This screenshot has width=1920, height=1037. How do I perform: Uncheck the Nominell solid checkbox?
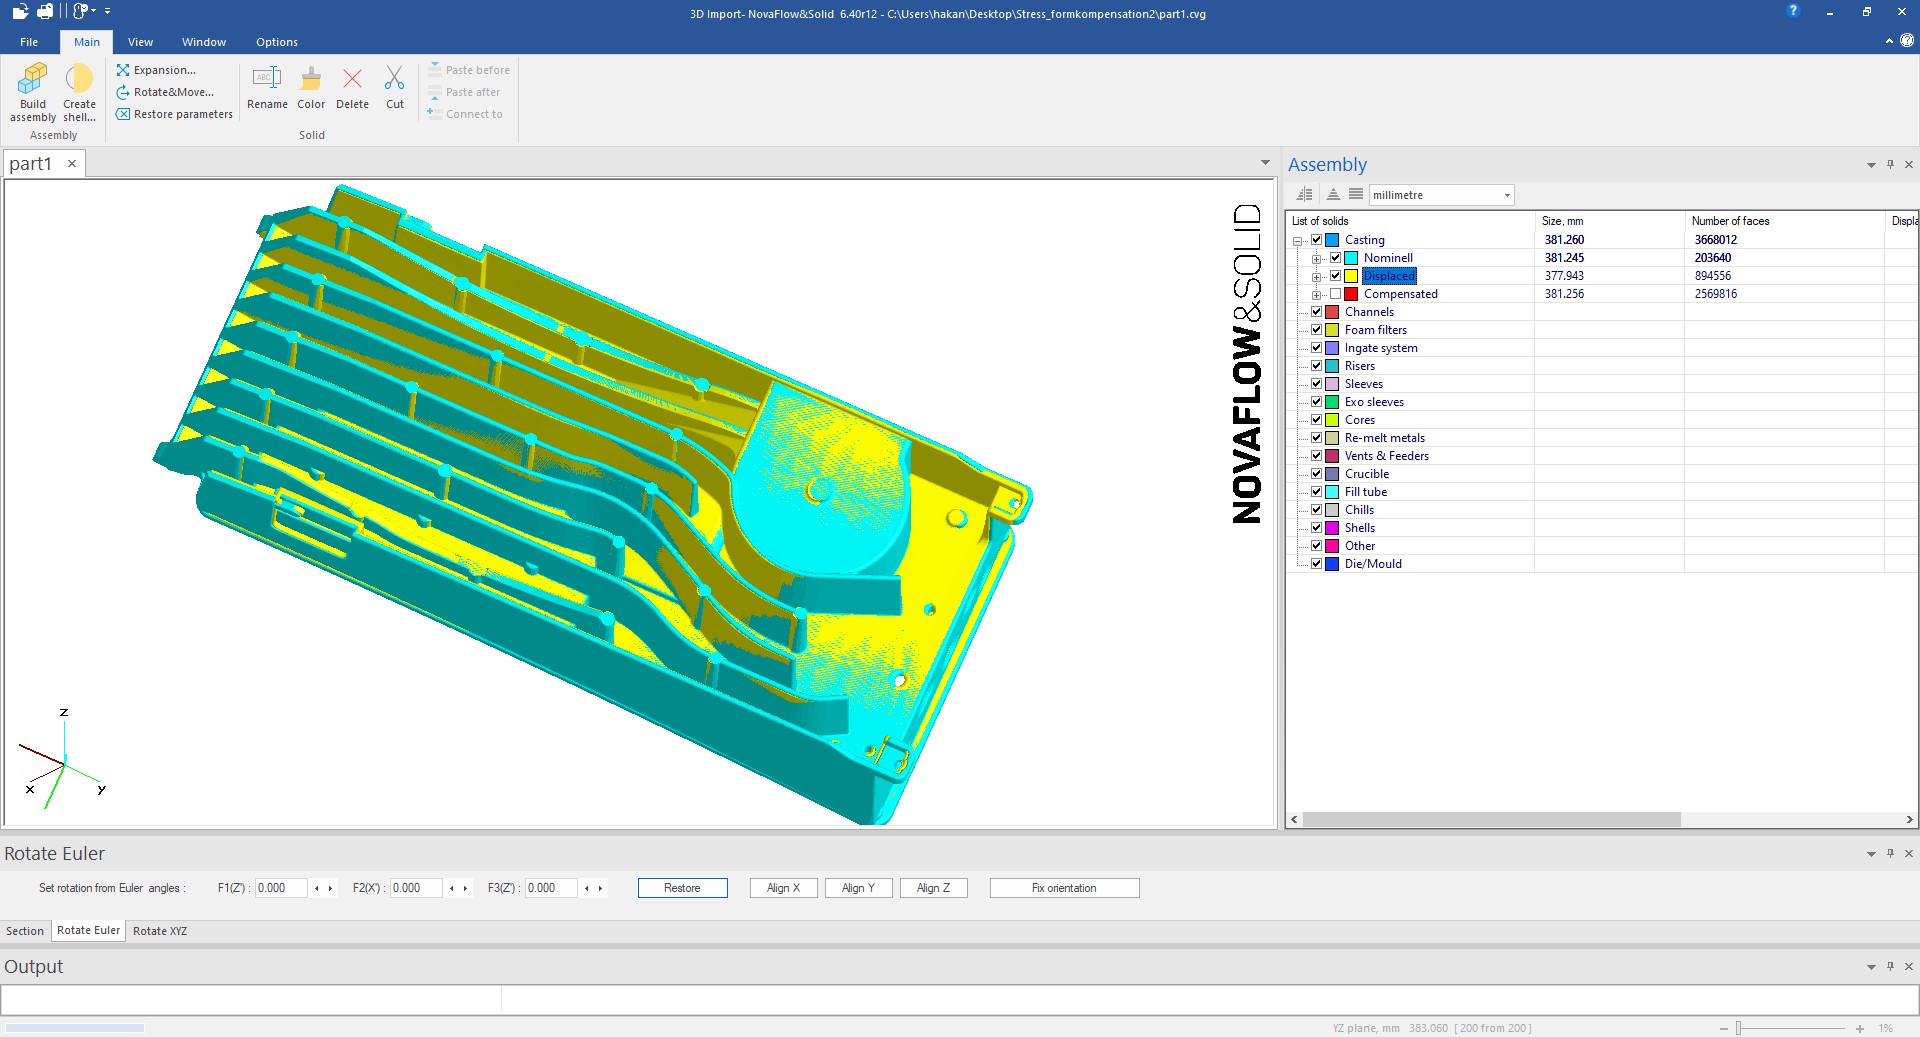pos(1335,258)
